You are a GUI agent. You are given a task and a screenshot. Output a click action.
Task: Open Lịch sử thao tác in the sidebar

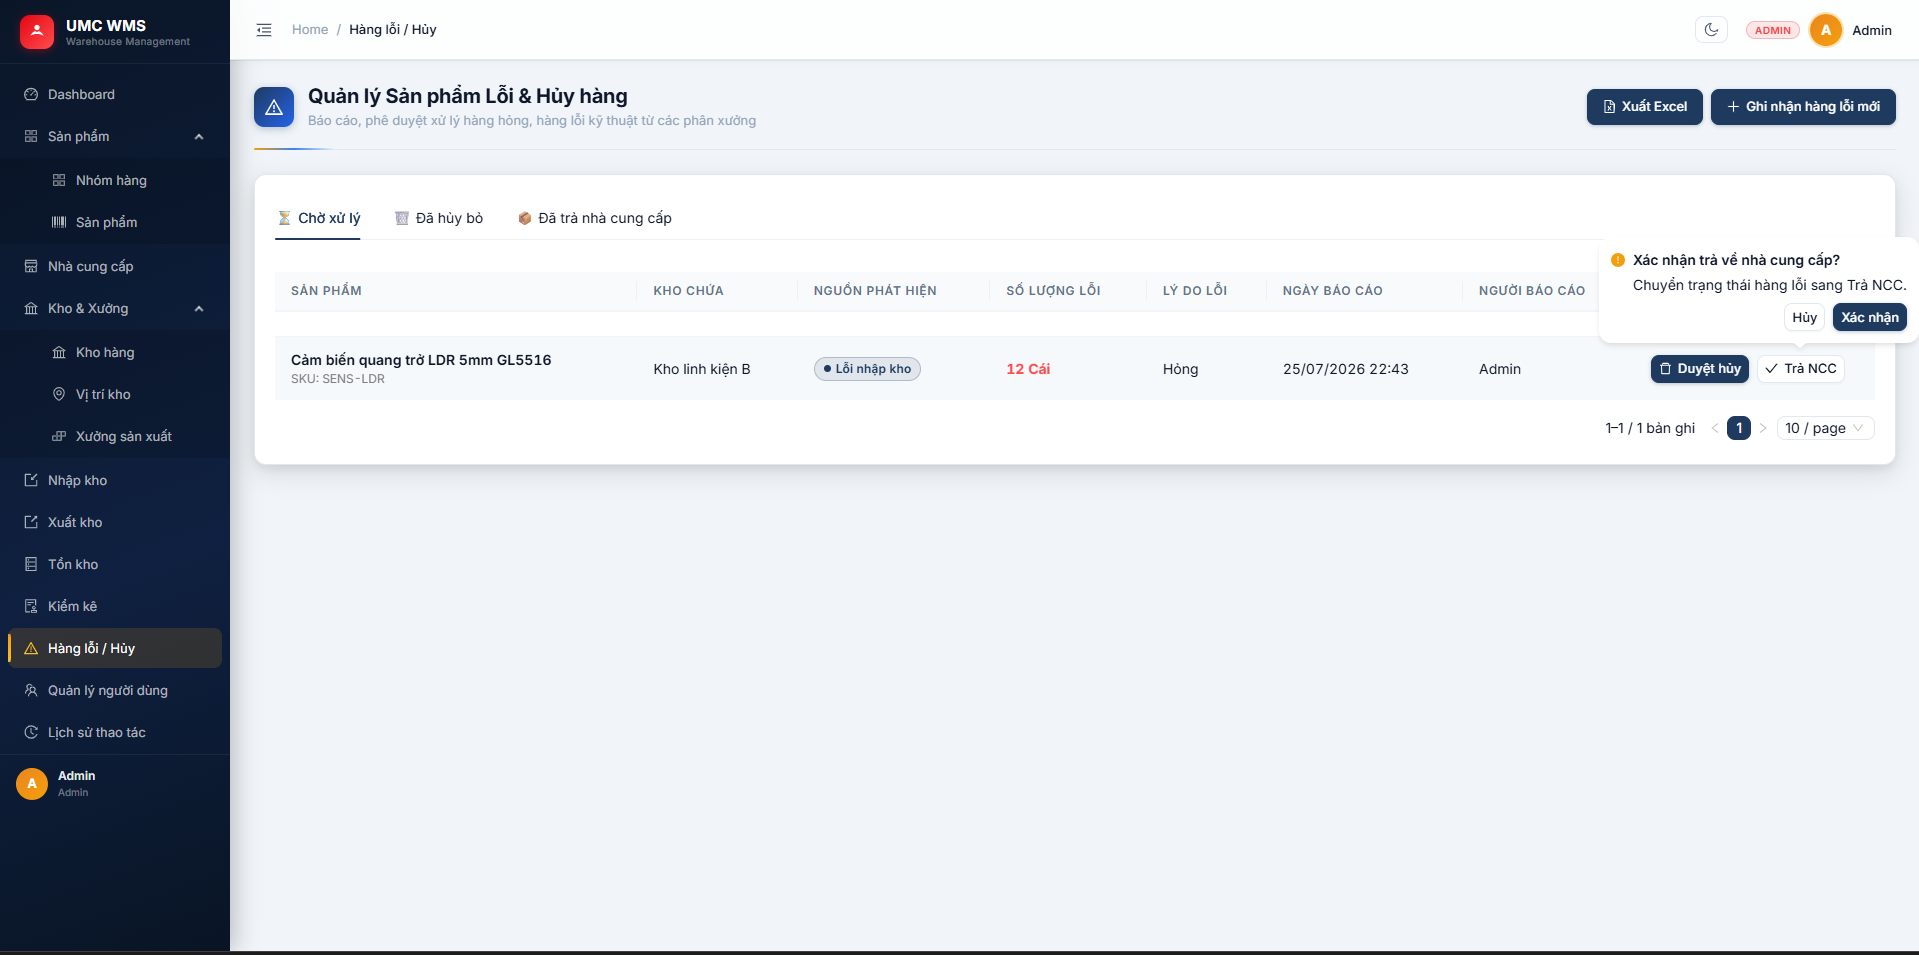pos(115,732)
